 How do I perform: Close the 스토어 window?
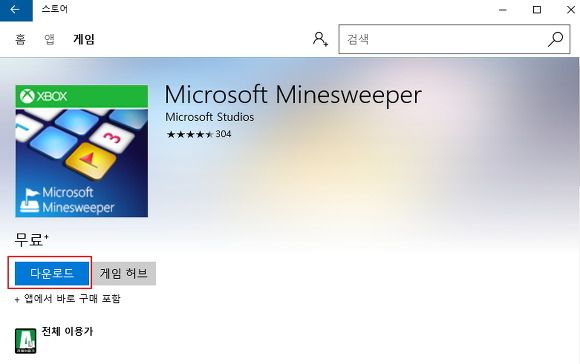coord(571,10)
